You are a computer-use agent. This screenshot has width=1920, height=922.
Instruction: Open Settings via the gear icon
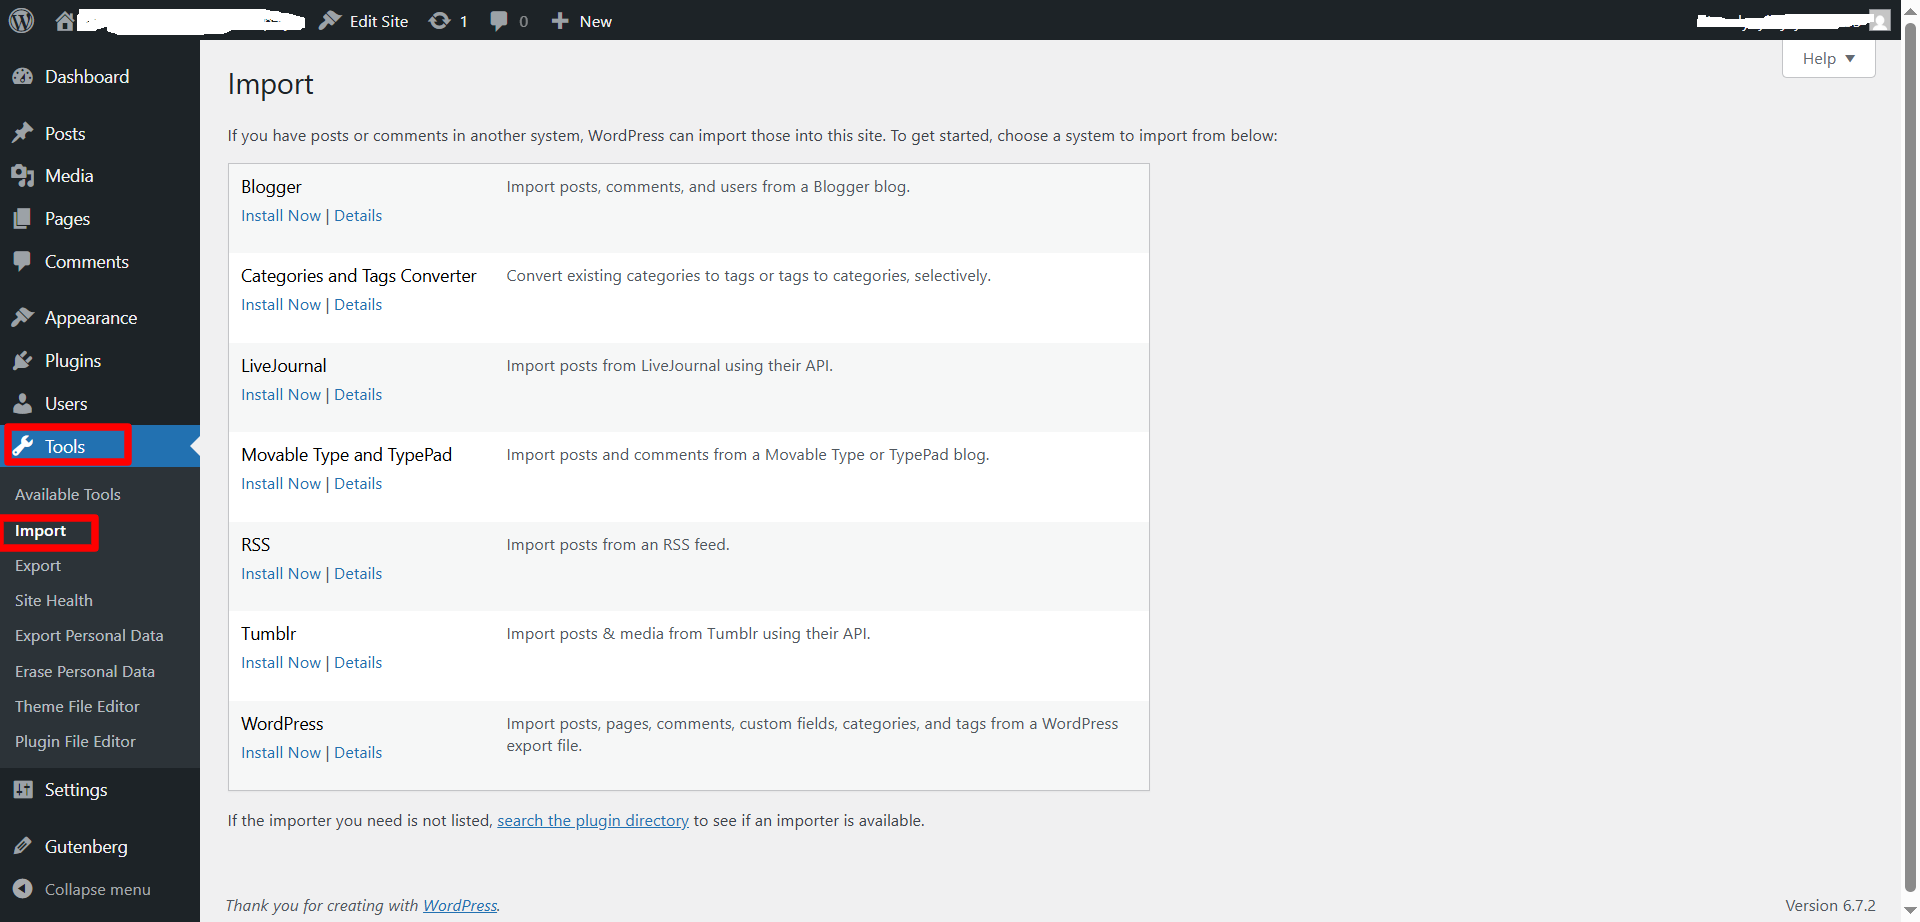24,789
